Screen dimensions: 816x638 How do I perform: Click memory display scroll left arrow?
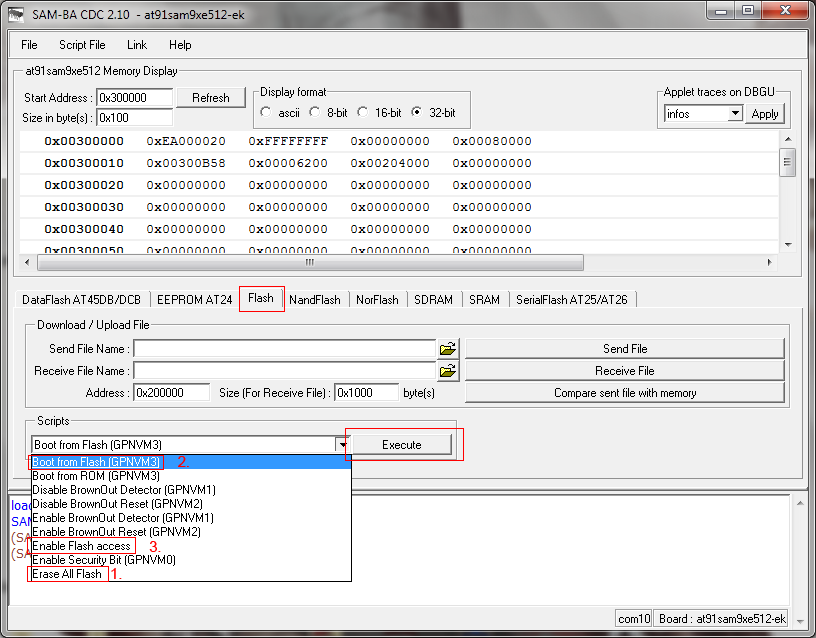click(27, 262)
